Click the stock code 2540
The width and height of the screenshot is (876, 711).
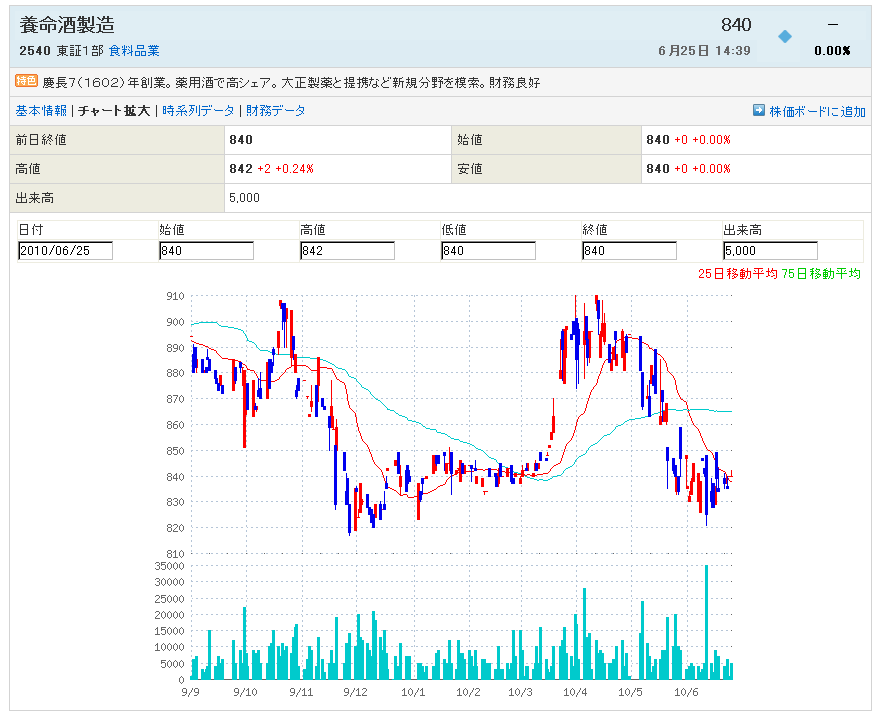pos(35,51)
